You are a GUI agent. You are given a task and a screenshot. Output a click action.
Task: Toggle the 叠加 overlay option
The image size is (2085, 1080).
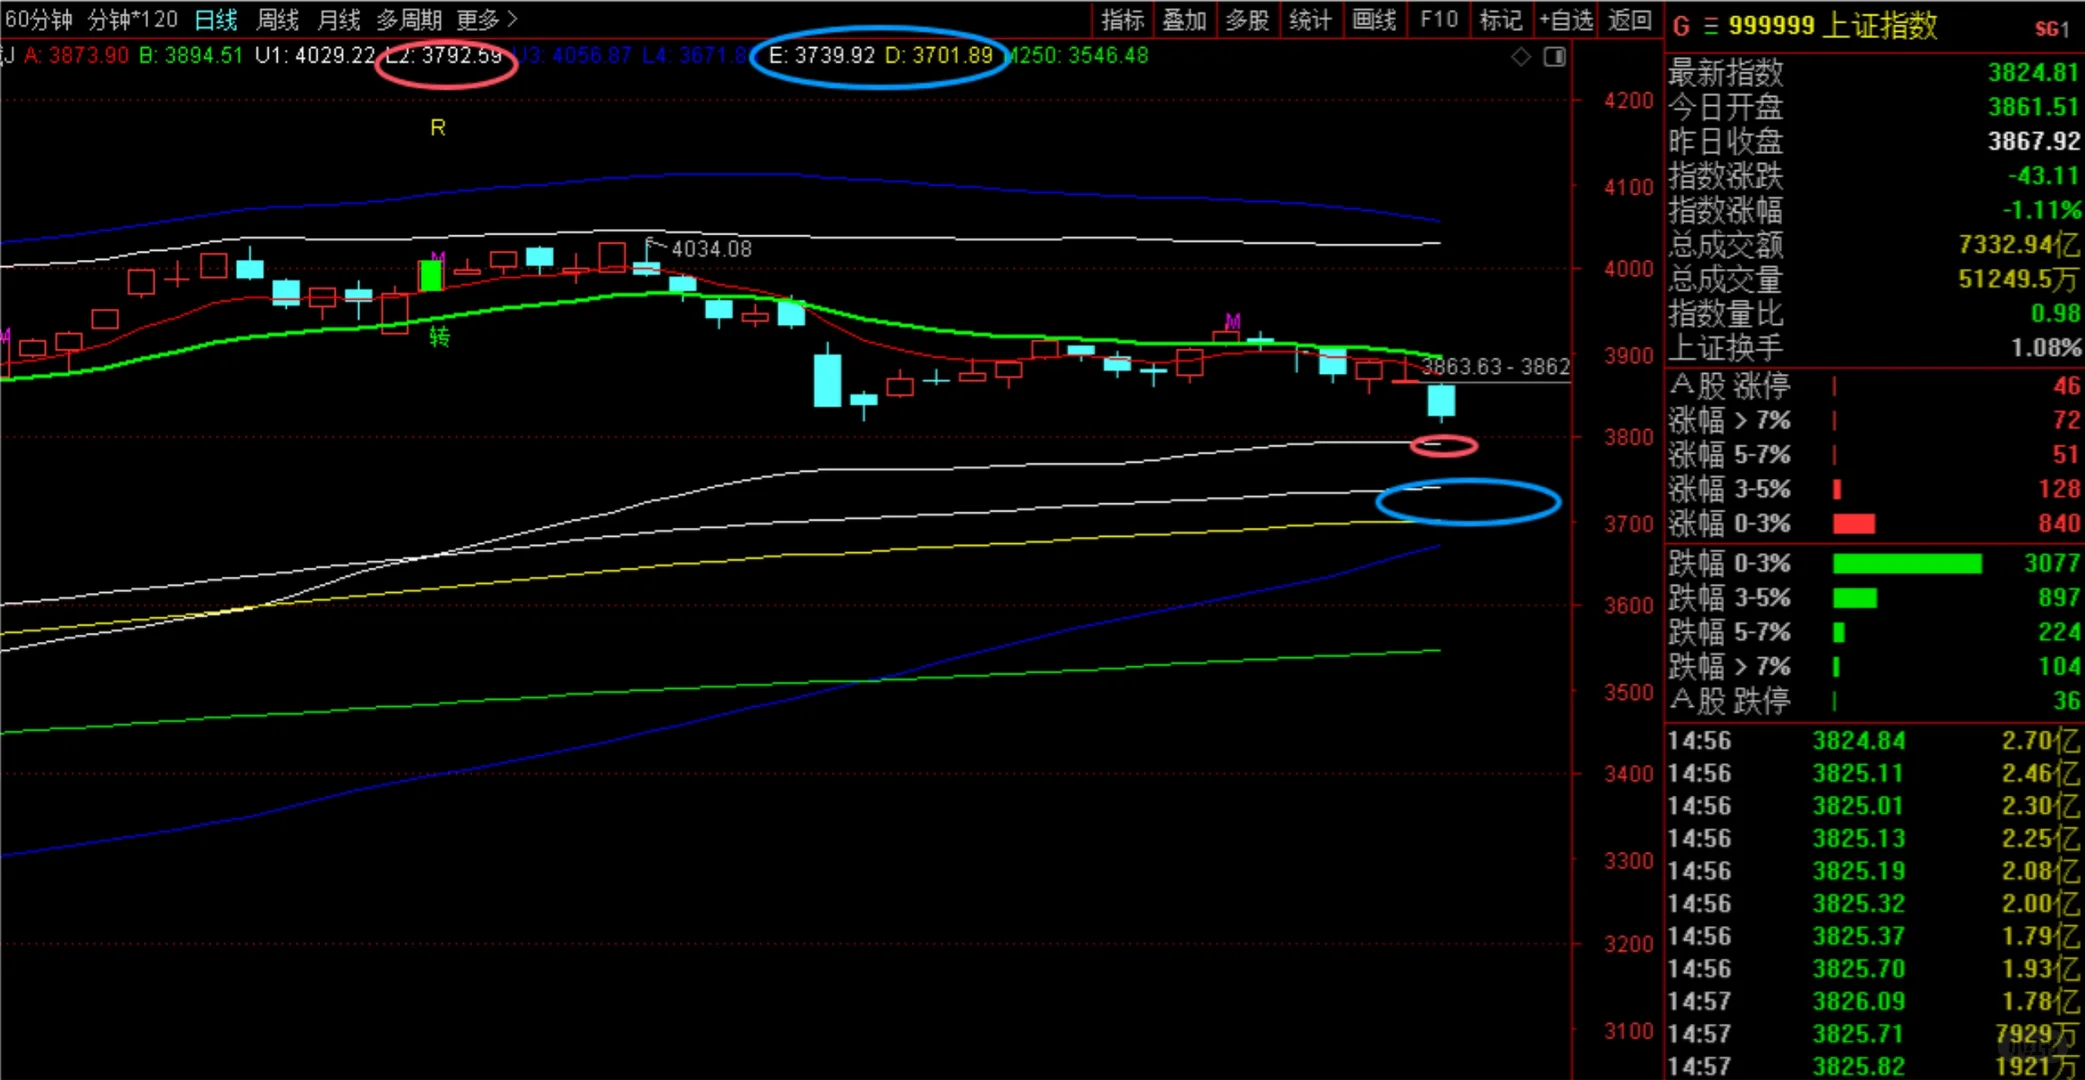click(1184, 19)
